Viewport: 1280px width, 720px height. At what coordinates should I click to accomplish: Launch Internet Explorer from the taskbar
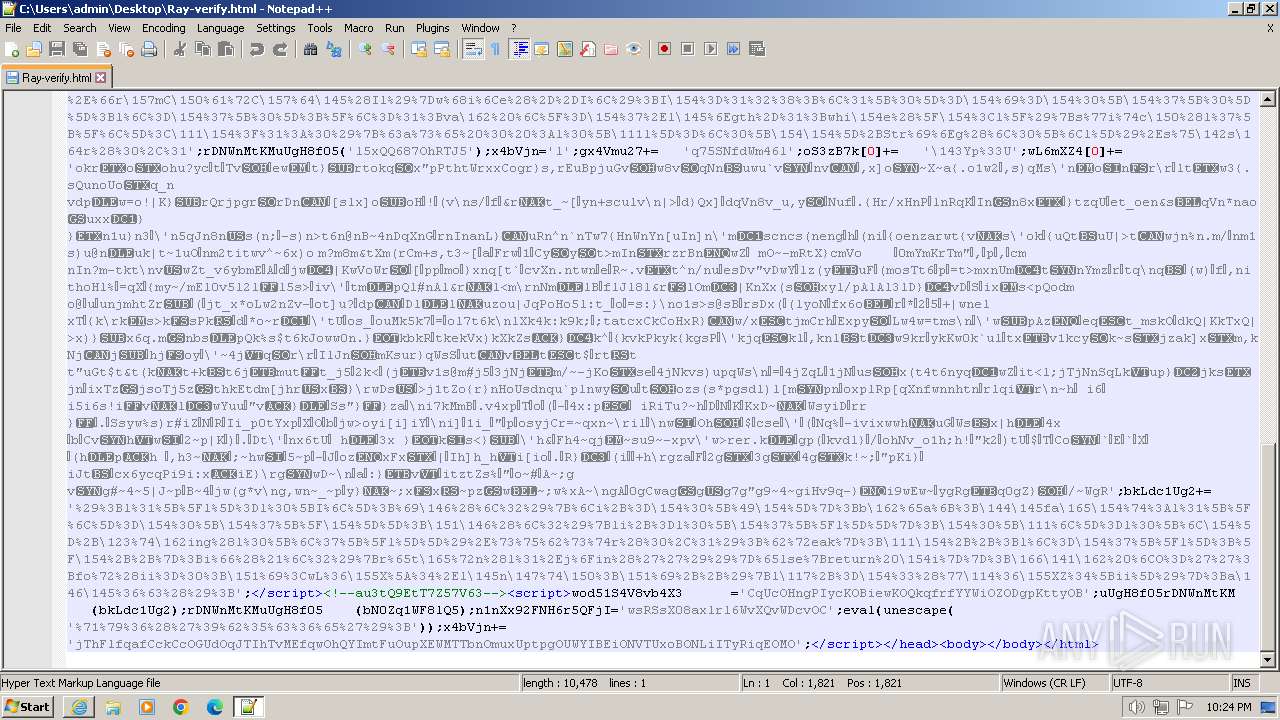click(80, 707)
